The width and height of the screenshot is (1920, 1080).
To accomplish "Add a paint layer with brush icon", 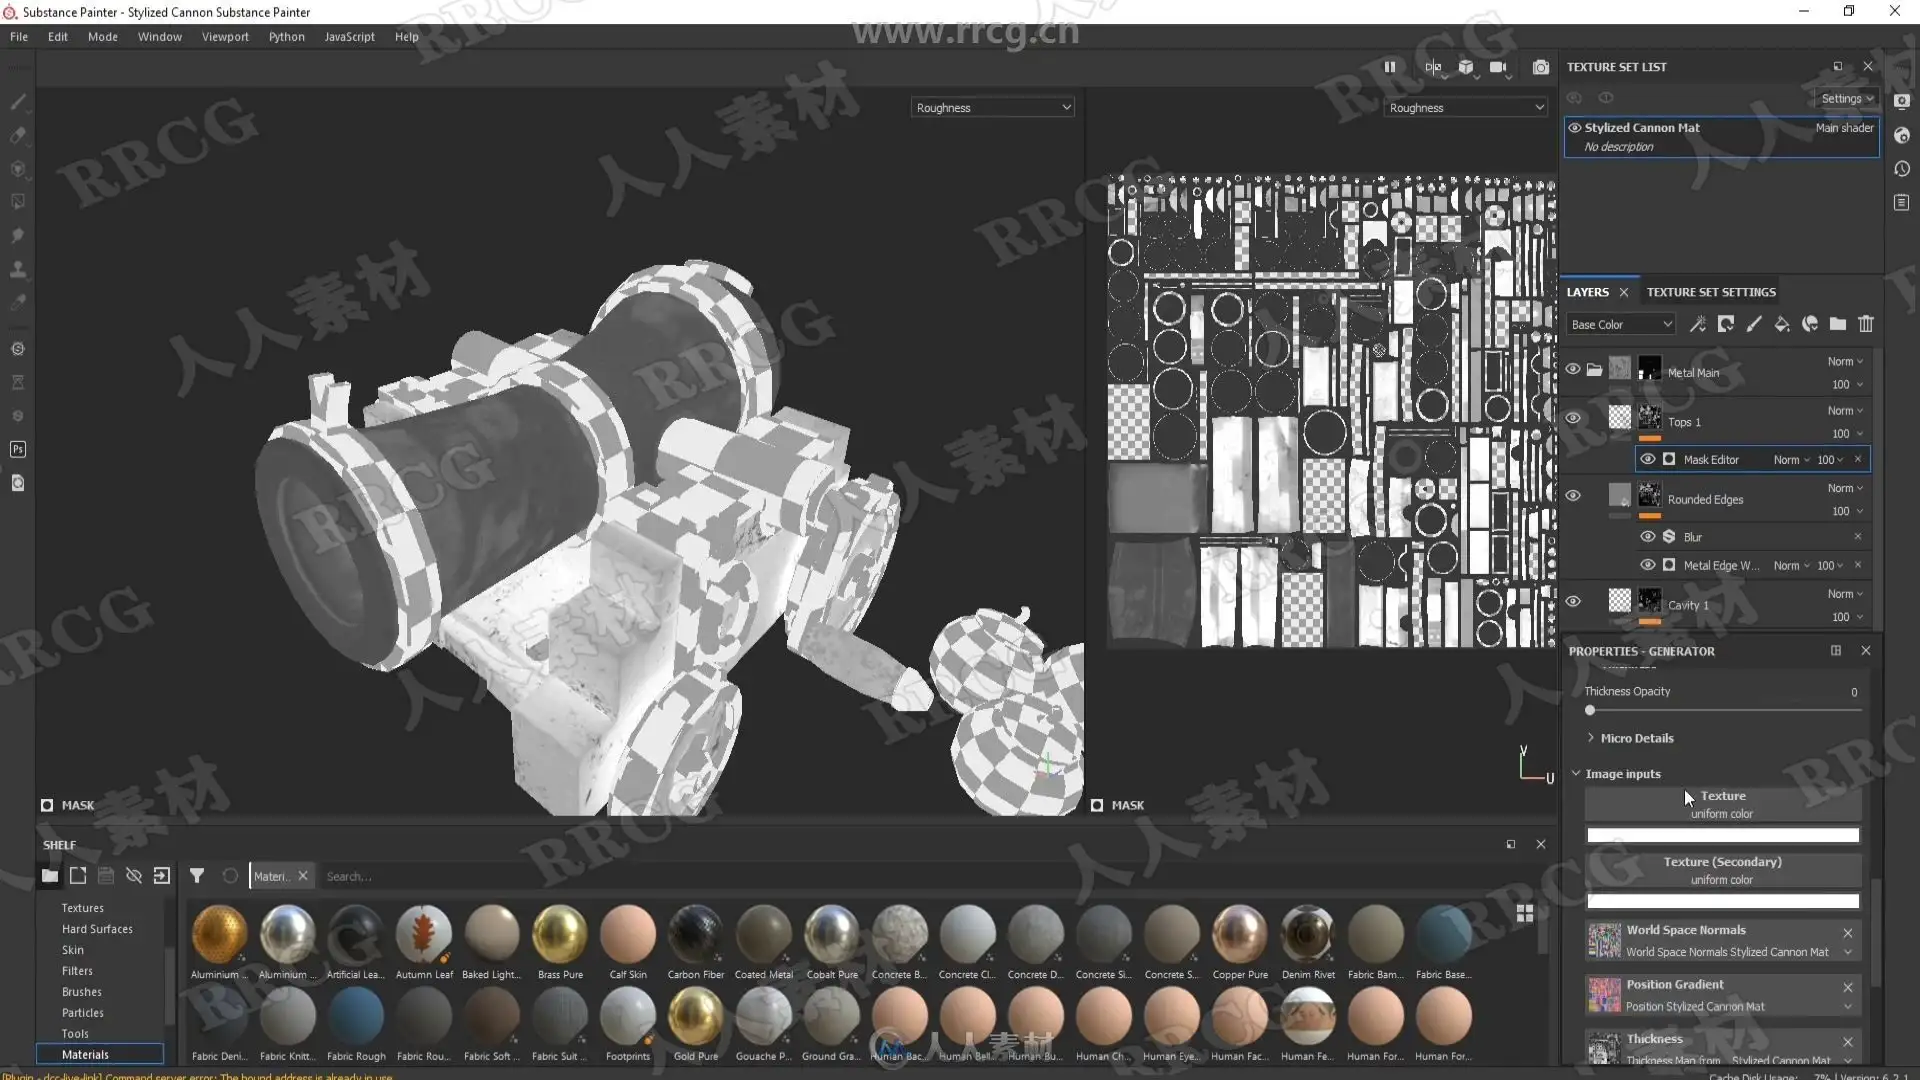I will tap(1753, 324).
